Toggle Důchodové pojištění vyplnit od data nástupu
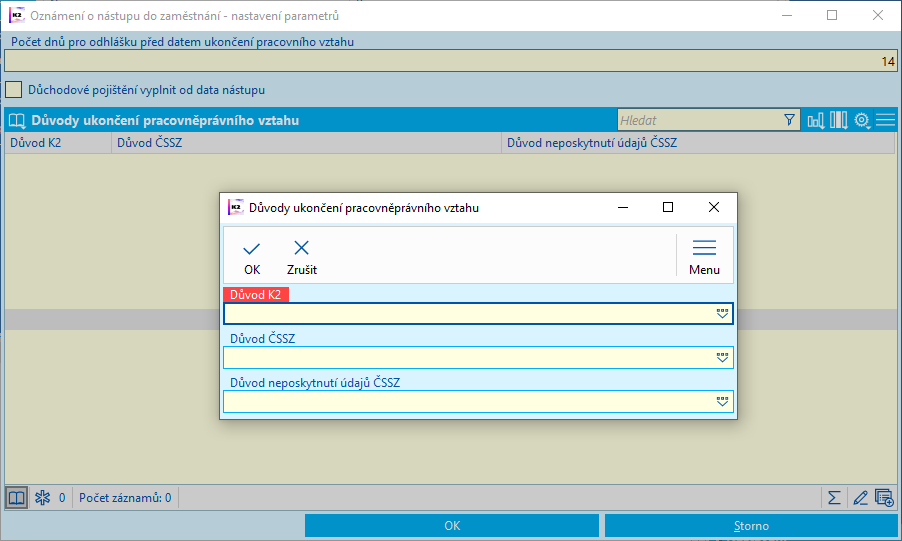Screen dimensions: 902x541 pyautogui.click(x=14, y=90)
